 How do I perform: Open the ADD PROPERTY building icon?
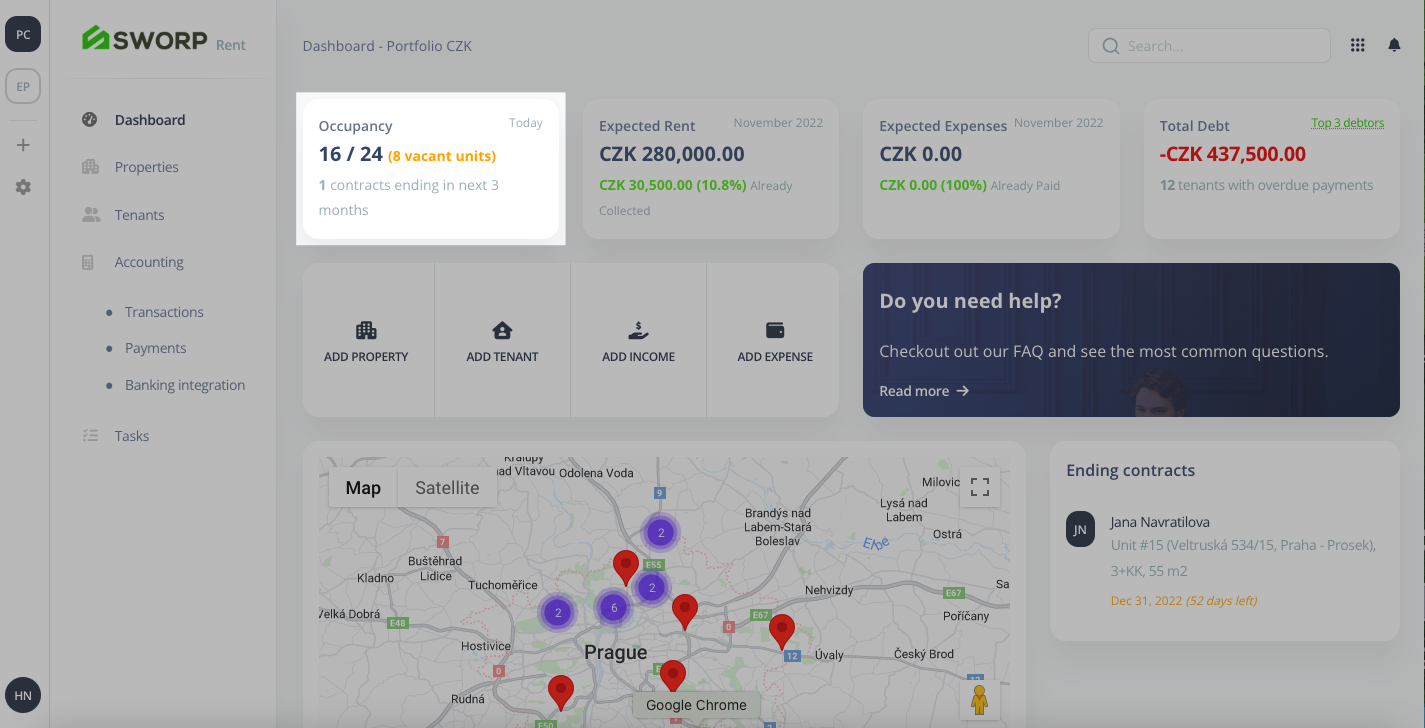click(367, 329)
